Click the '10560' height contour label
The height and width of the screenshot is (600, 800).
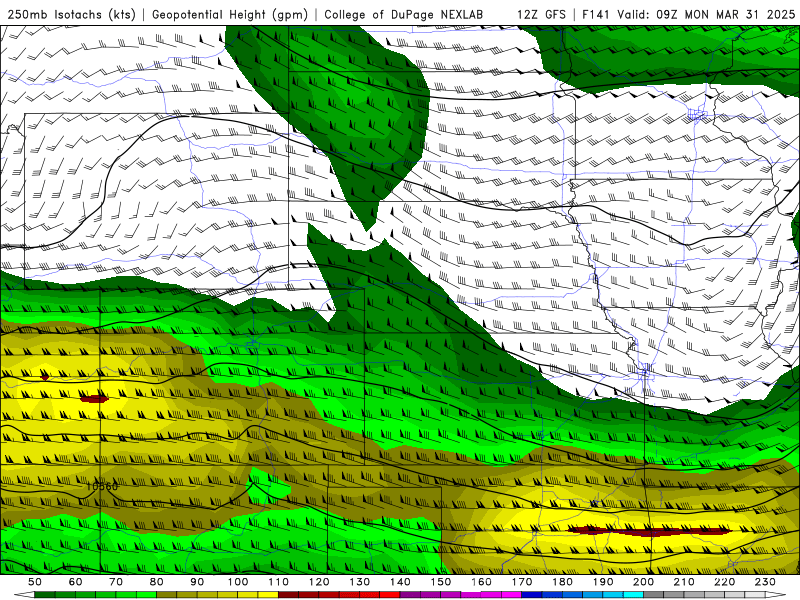point(102,486)
